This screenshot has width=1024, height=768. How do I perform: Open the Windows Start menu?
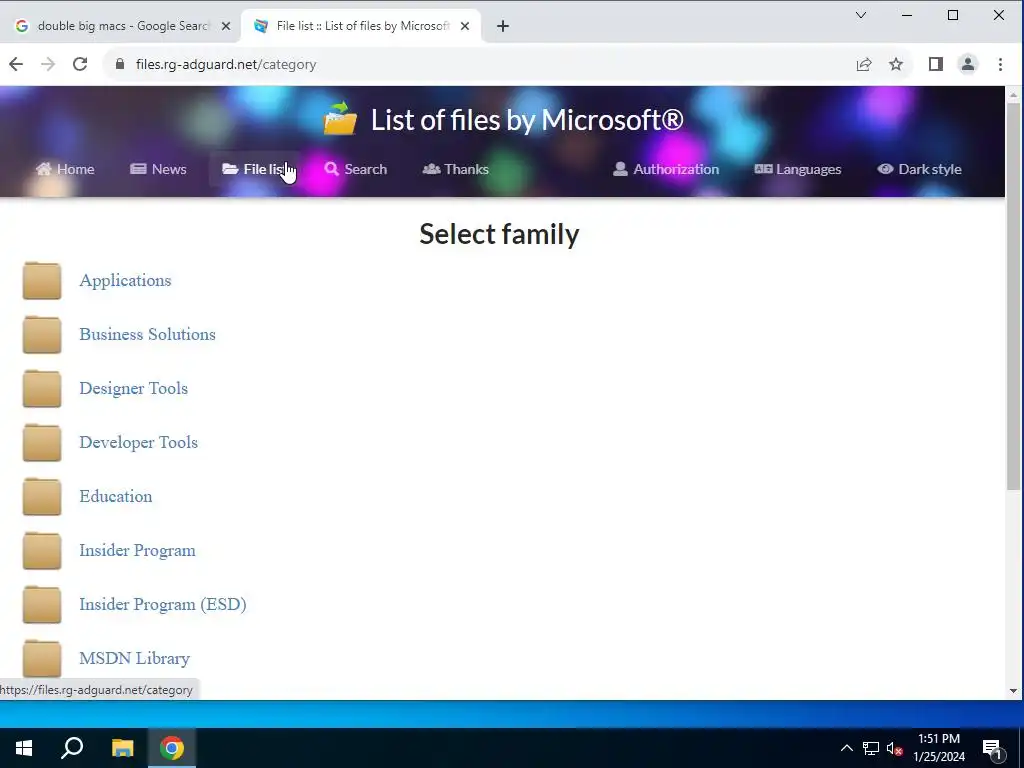24,748
